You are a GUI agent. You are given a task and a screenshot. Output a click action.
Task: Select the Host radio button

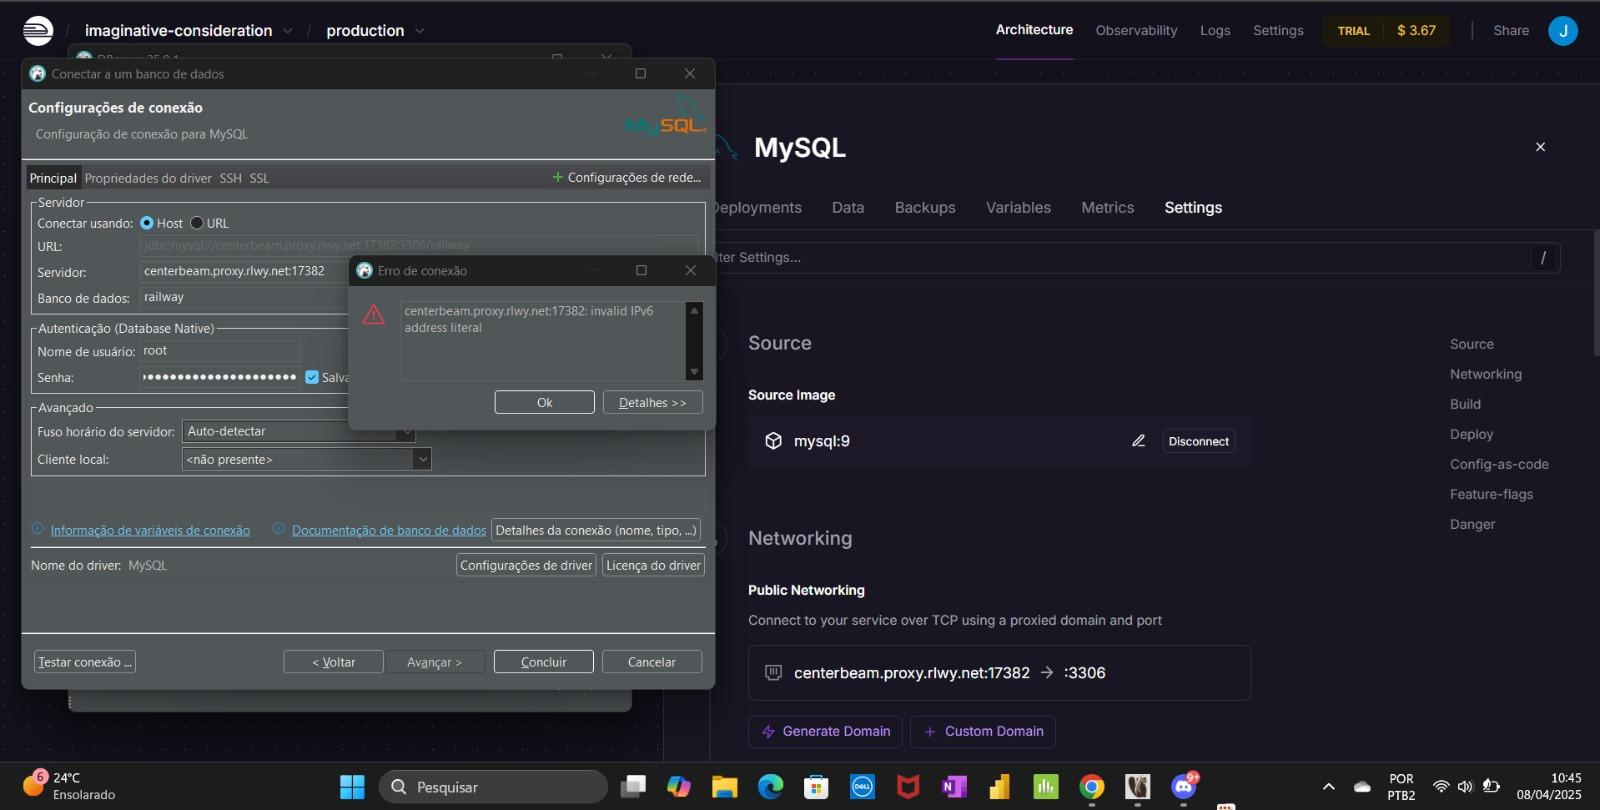click(147, 223)
